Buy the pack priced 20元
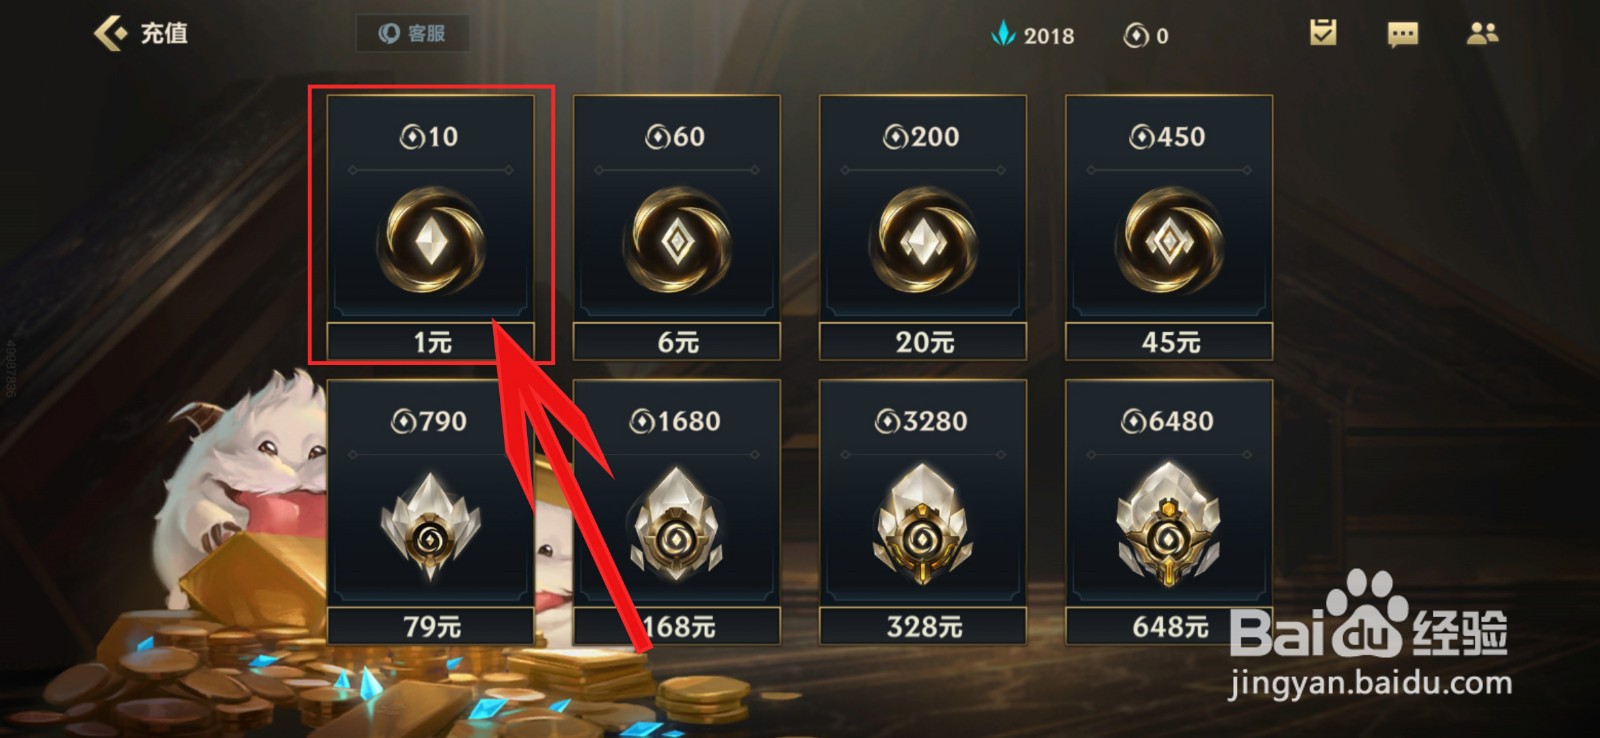This screenshot has height=738, width=1600. (923, 342)
